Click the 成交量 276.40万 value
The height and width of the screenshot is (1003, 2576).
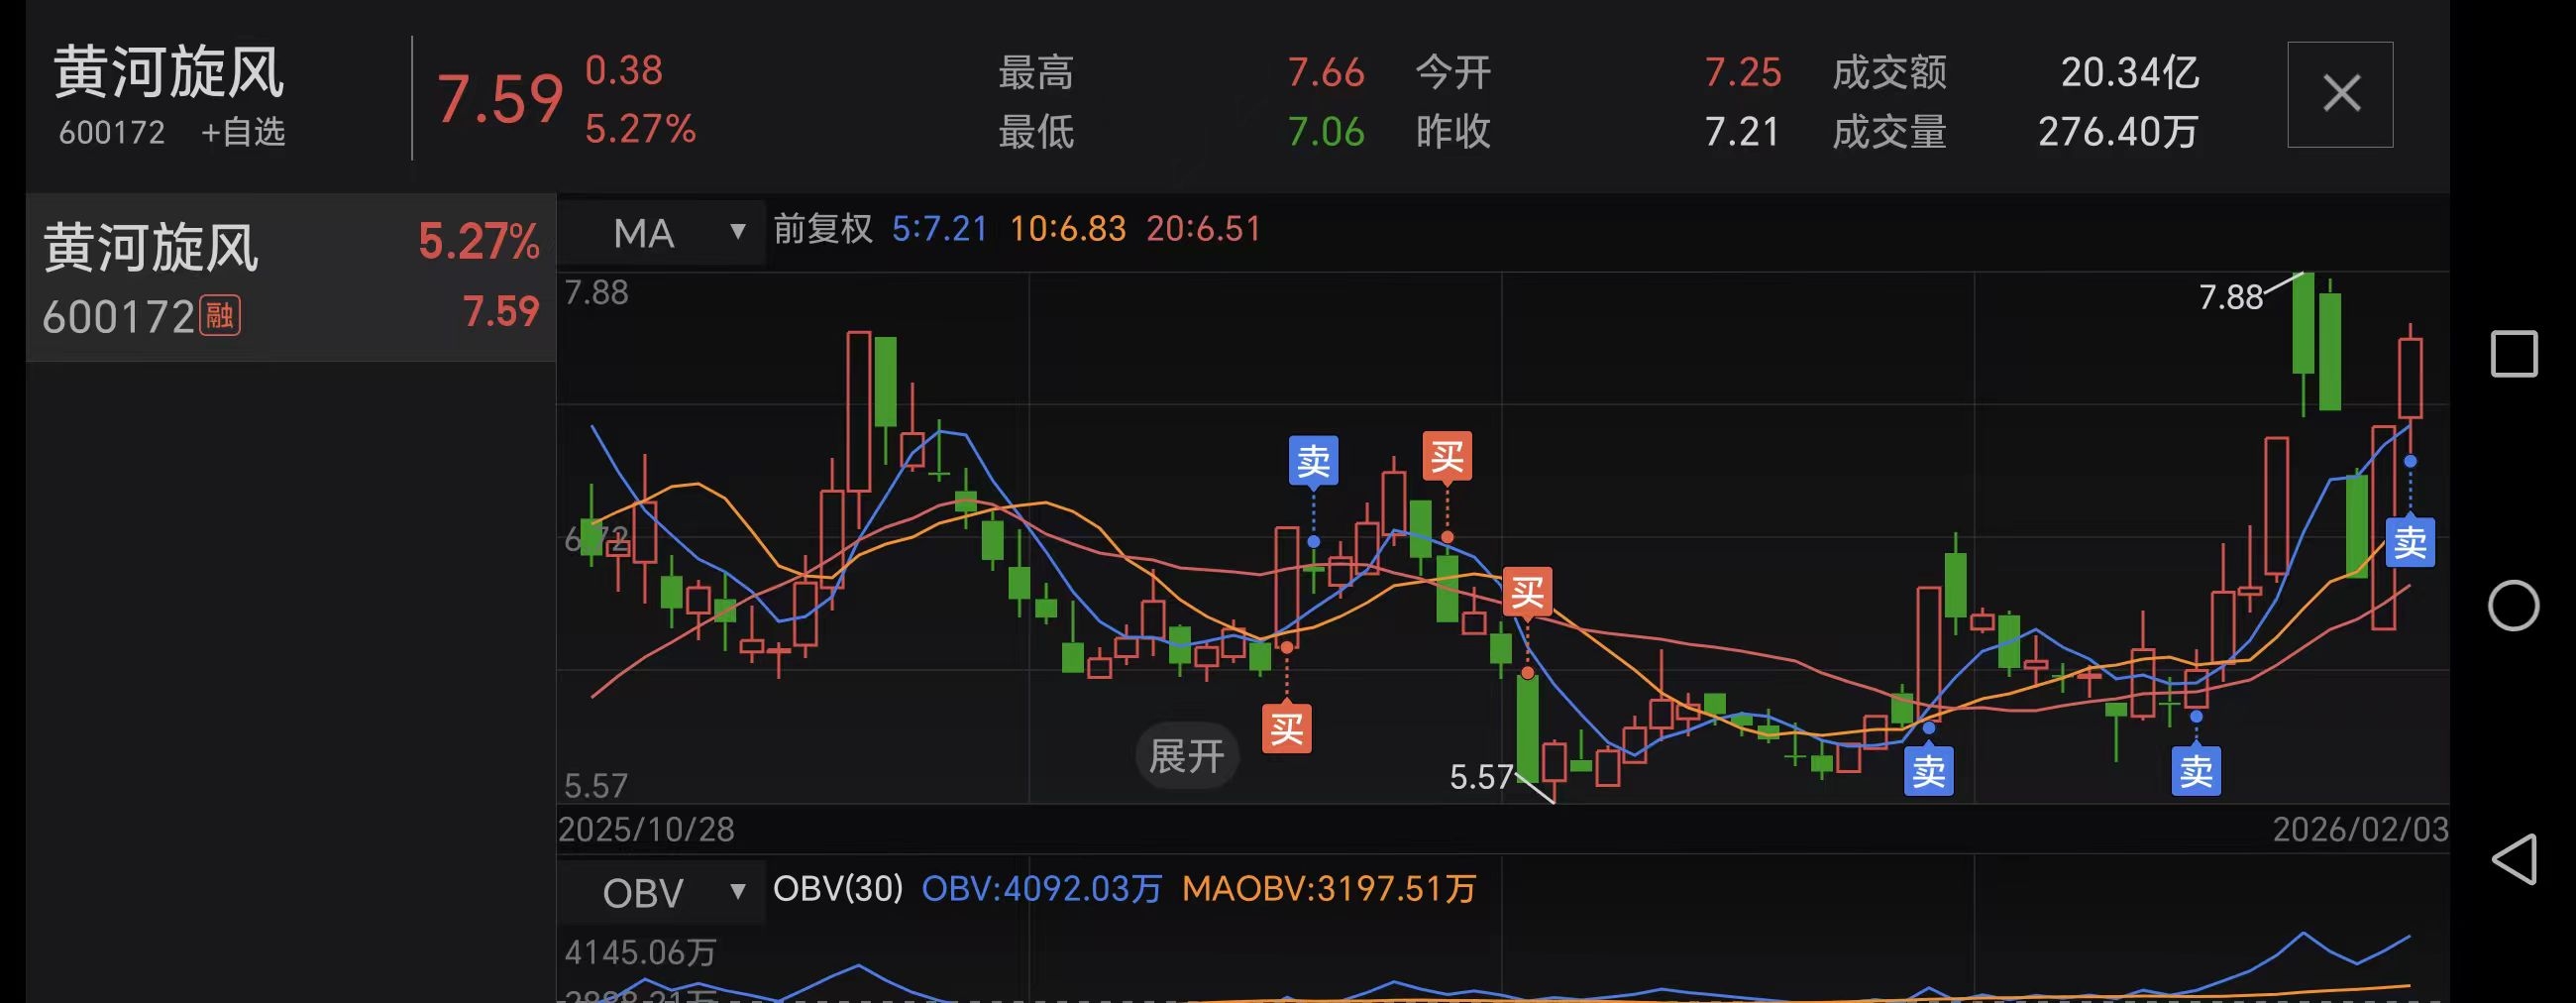2118,132
